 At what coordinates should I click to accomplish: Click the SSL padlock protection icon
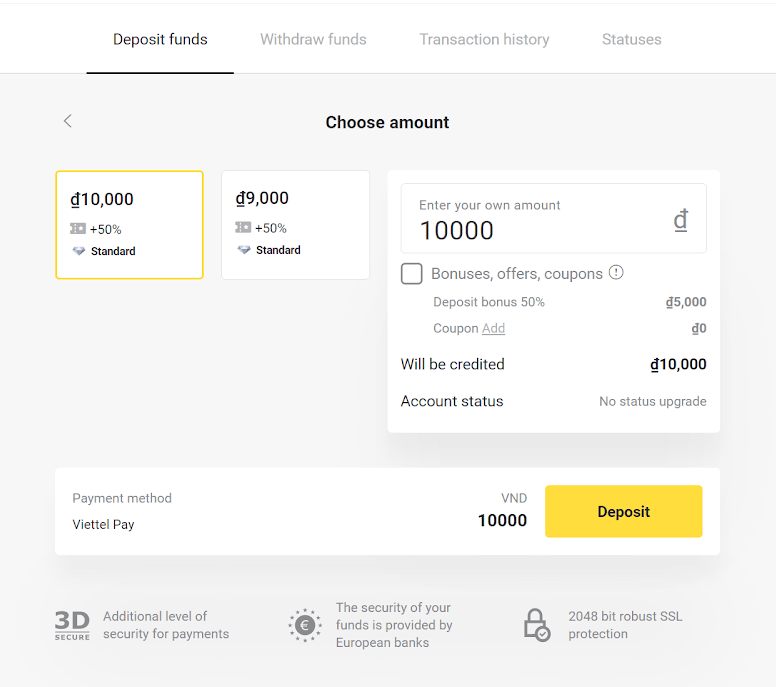(536, 625)
